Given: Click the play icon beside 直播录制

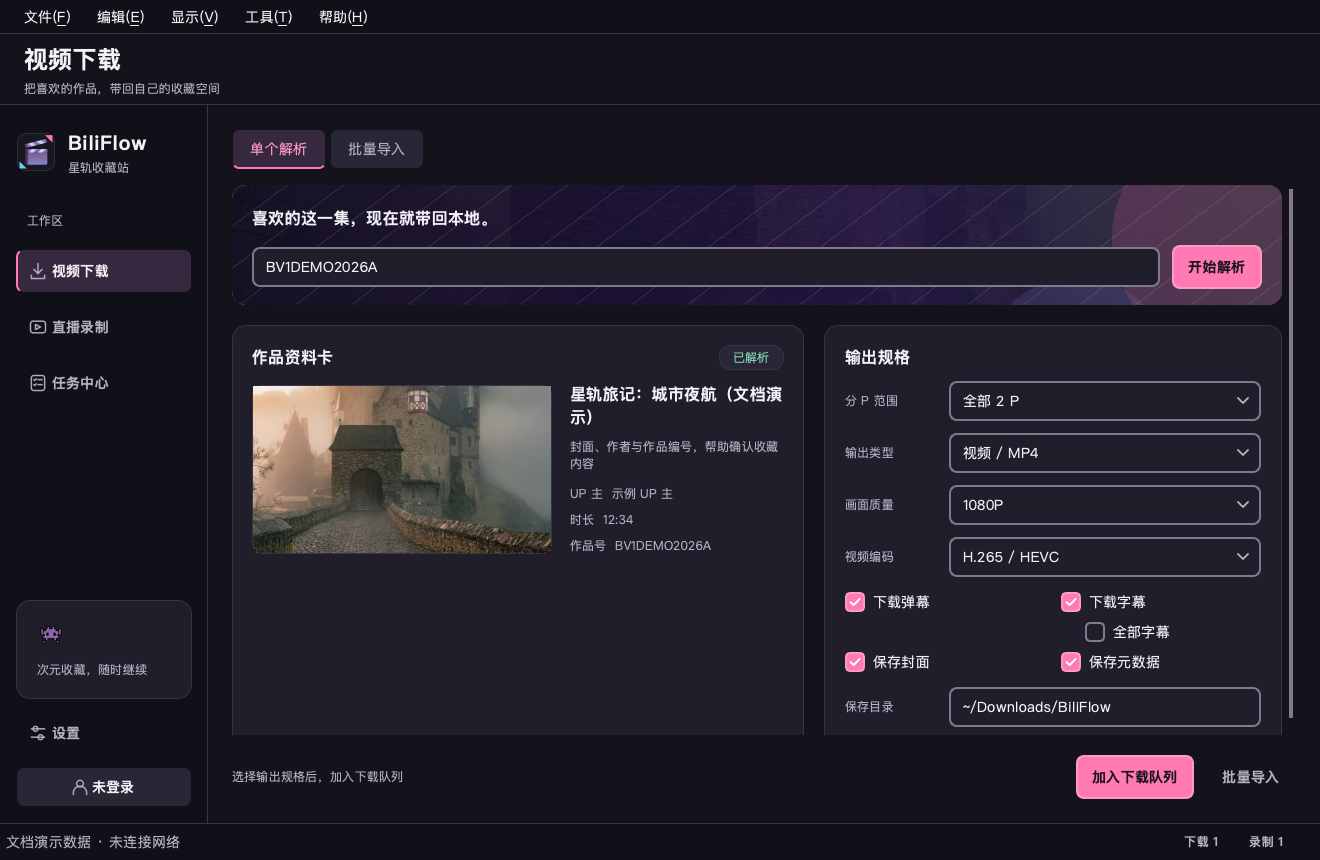Looking at the screenshot, I should pos(38,327).
